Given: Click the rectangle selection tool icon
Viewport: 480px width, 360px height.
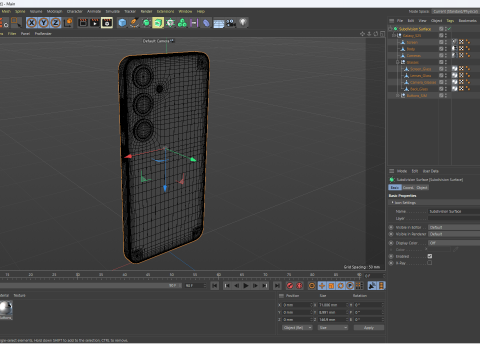Looking at the screenshot, I should pyautogui.click(x=15, y=22).
